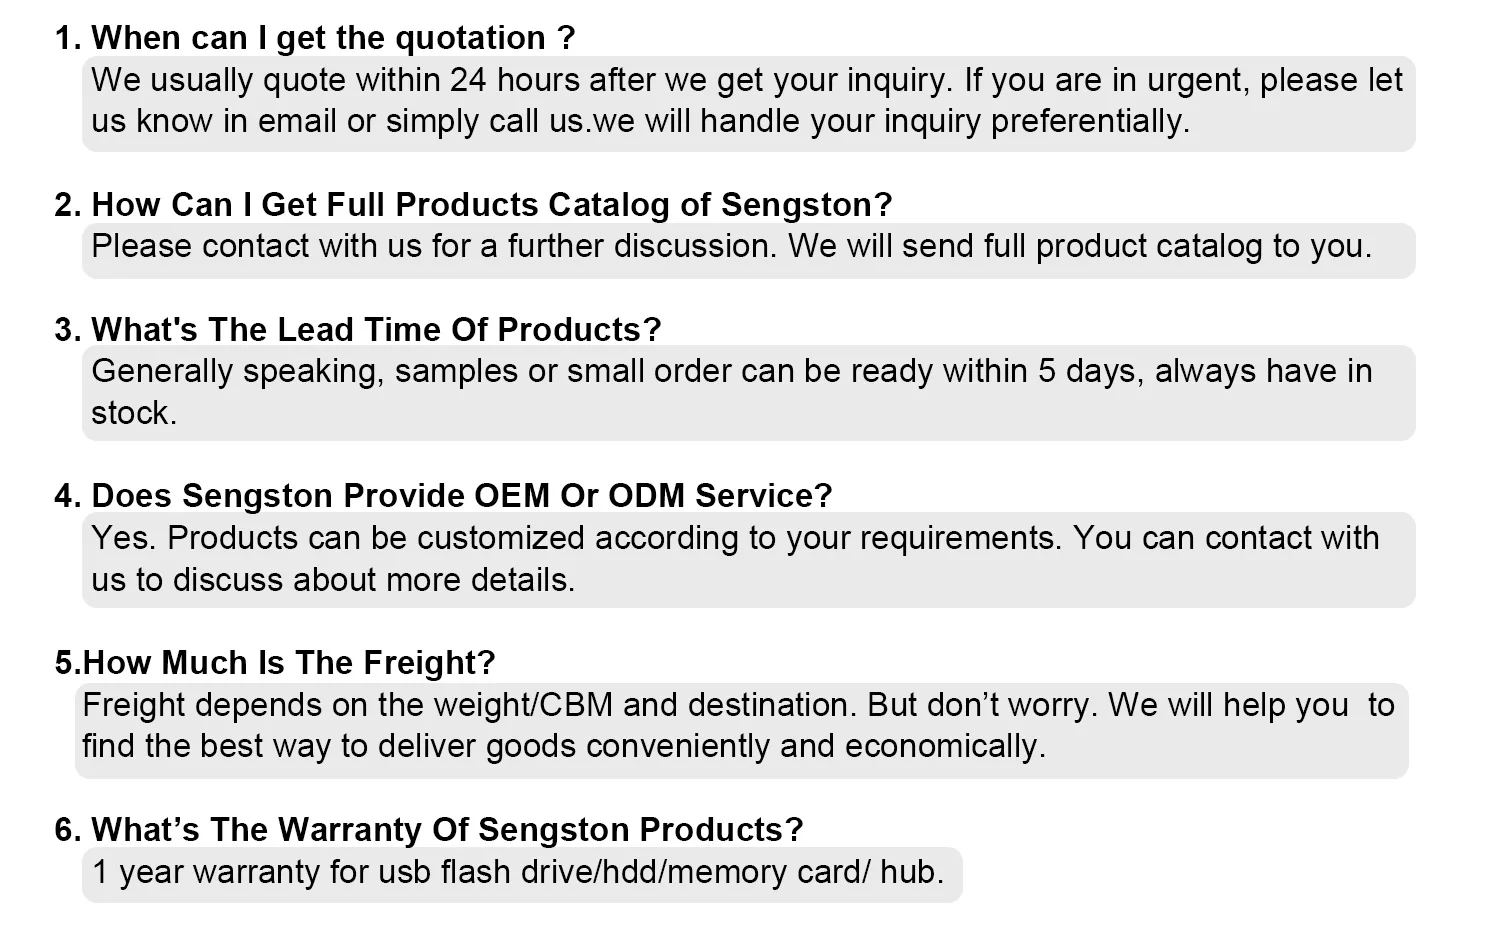Image resolution: width=1500 pixels, height=931 pixels.
Task: Click 'What's The Warranty Of Sengston Products?' heading
Action: [x=429, y=830]
